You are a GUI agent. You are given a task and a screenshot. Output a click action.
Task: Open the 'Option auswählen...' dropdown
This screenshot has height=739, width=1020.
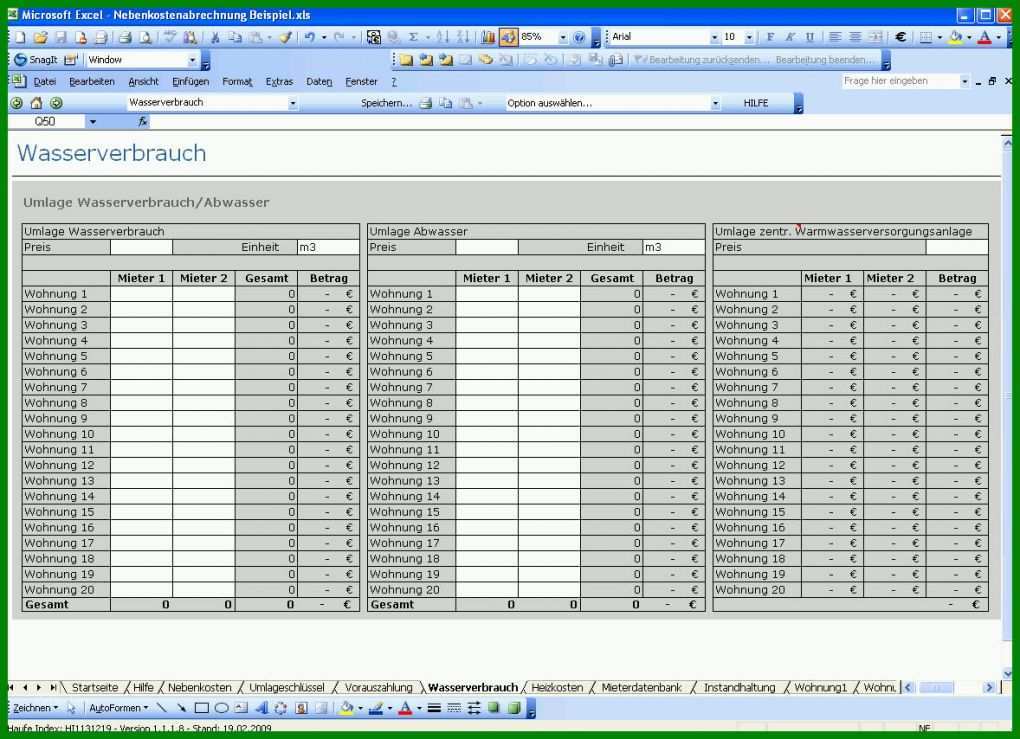[x=715, y=103]
